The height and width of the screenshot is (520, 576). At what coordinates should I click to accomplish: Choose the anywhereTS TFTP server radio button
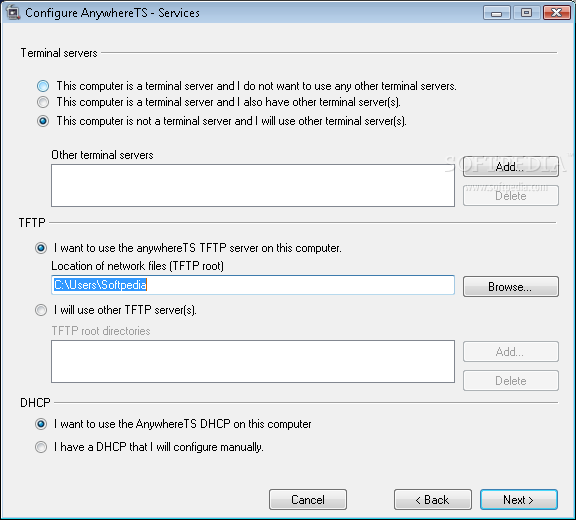[41, 248]
